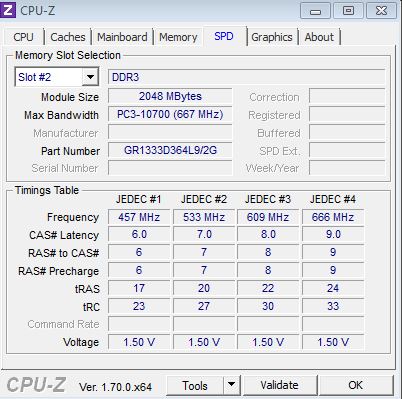Click the RAS# Precharge row label
Viewport: 402px width, 399px height.
(58, 271)
